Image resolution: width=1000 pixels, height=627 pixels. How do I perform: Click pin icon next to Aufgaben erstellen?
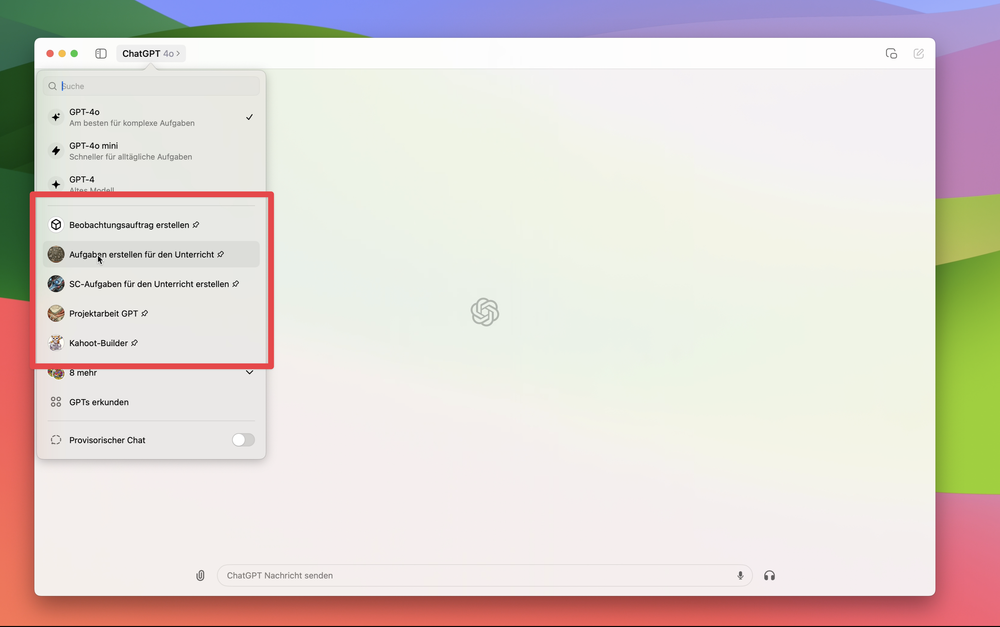(221, 254)
